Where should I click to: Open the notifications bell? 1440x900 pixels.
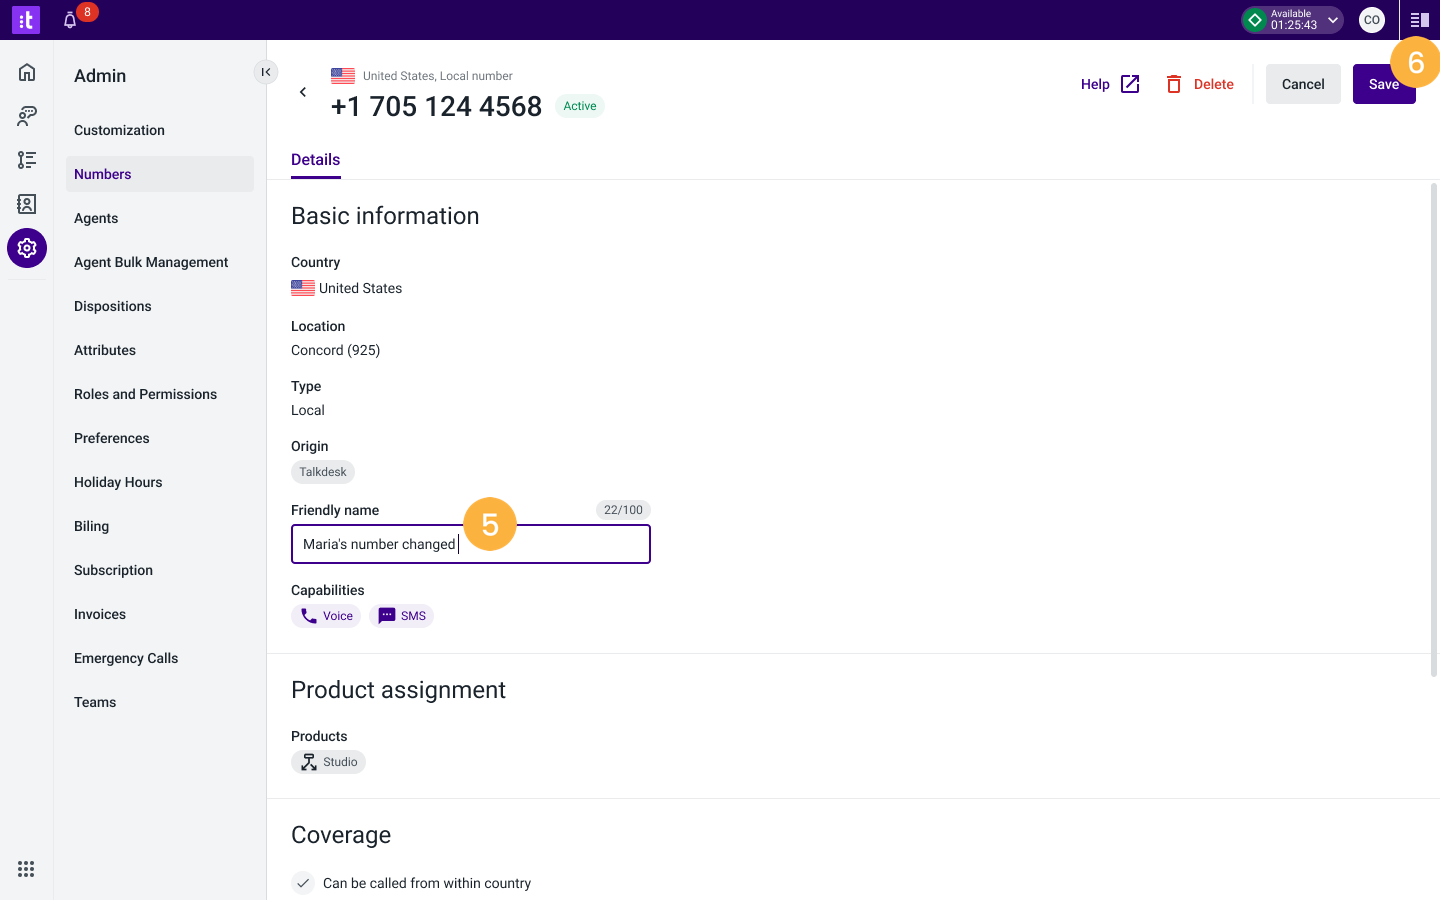pos(70,20)
